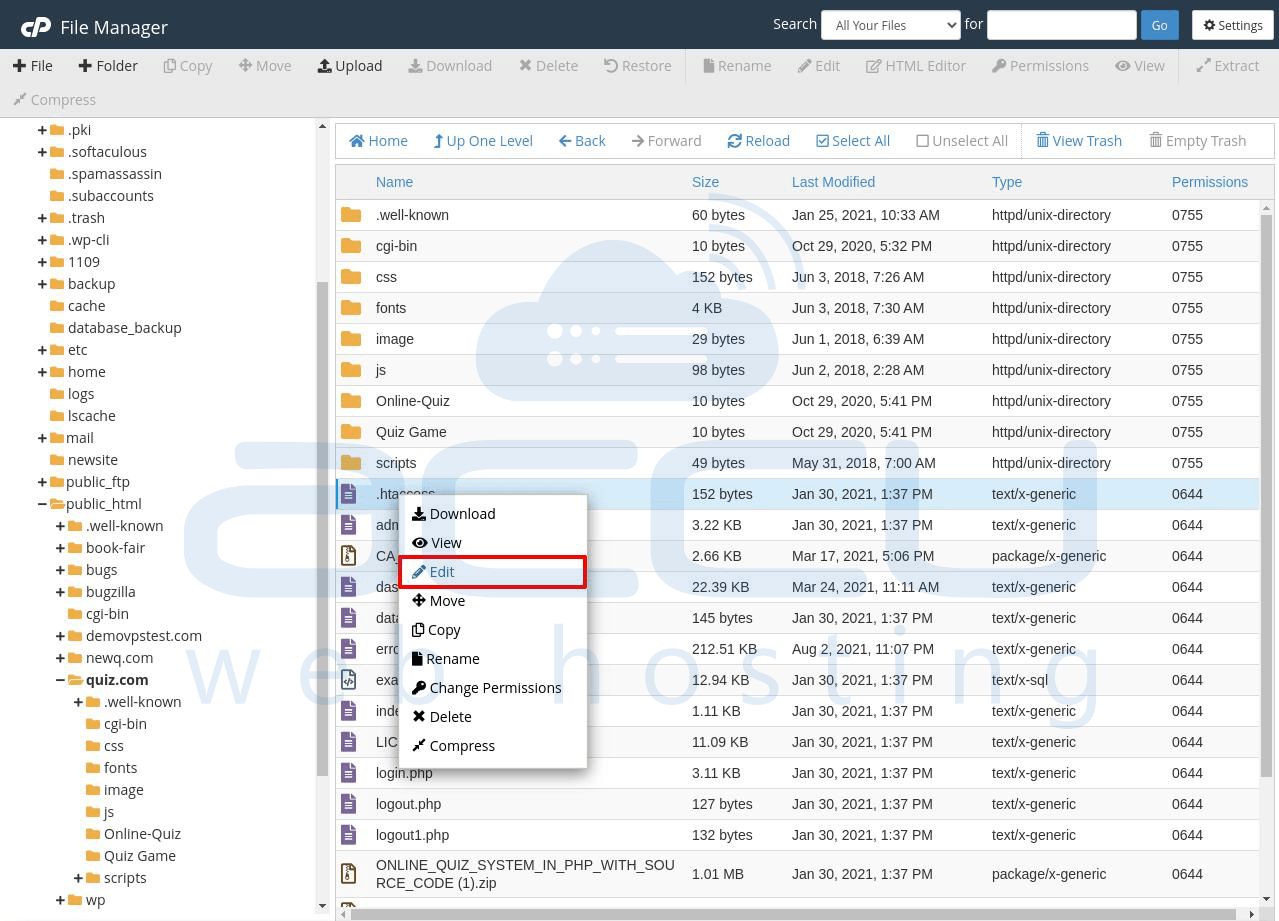Navigate Up One Level
This screenshot has width=1279, height=921.
click(x=483, y=140)
